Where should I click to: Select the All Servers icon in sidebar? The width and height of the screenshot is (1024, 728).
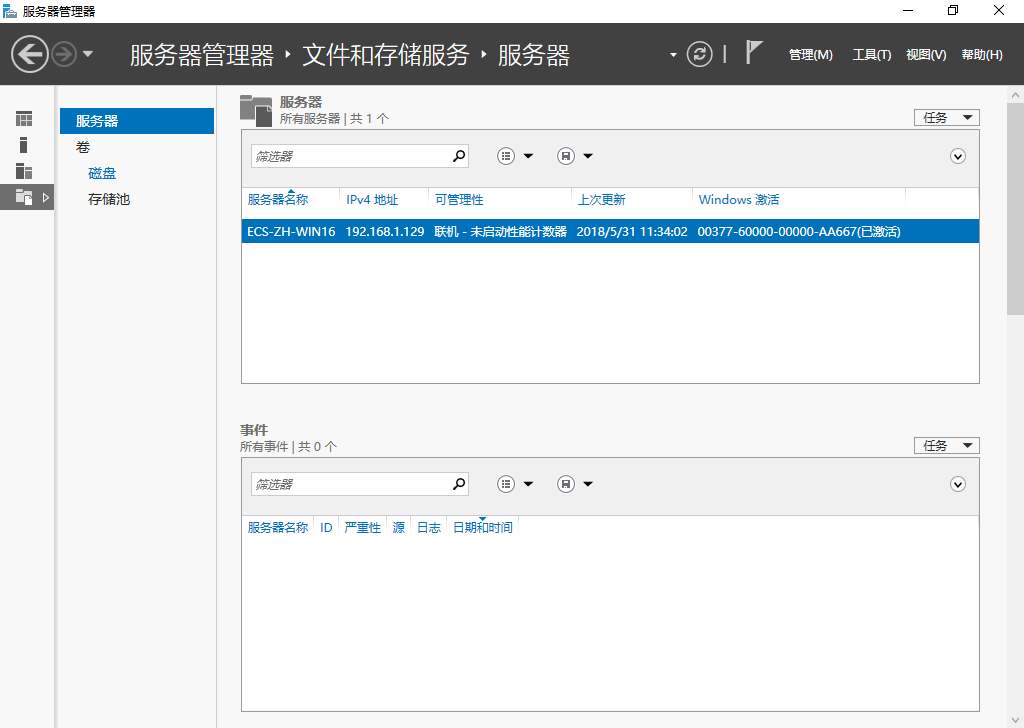(x=24, y=171)
